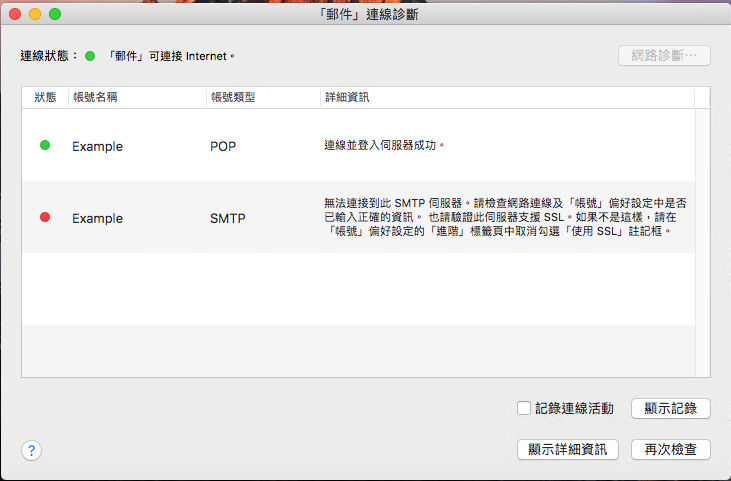Click the green connection status indicator at top
Viewport: 731px width, 481px height.
click(90, 56)
